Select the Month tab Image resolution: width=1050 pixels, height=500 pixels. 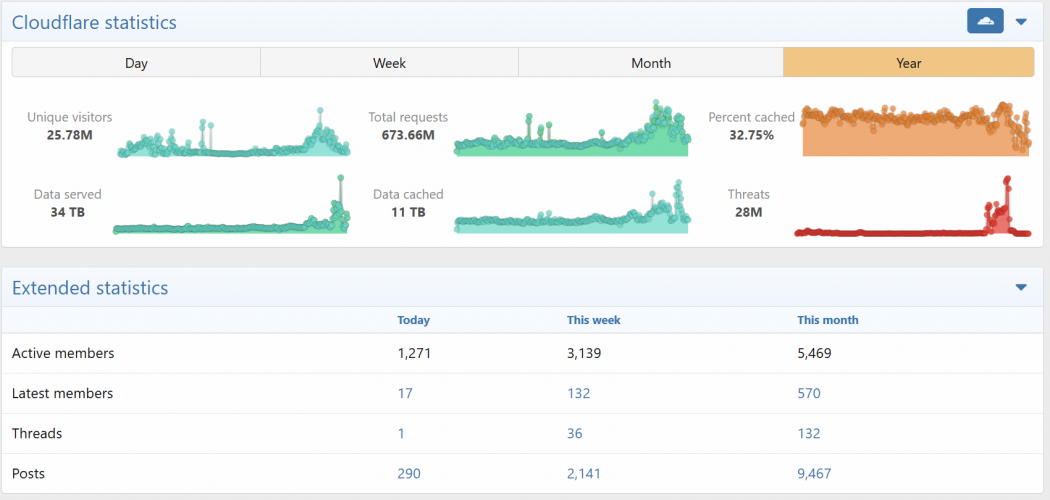pyautogui.click(x=651, y=64)
